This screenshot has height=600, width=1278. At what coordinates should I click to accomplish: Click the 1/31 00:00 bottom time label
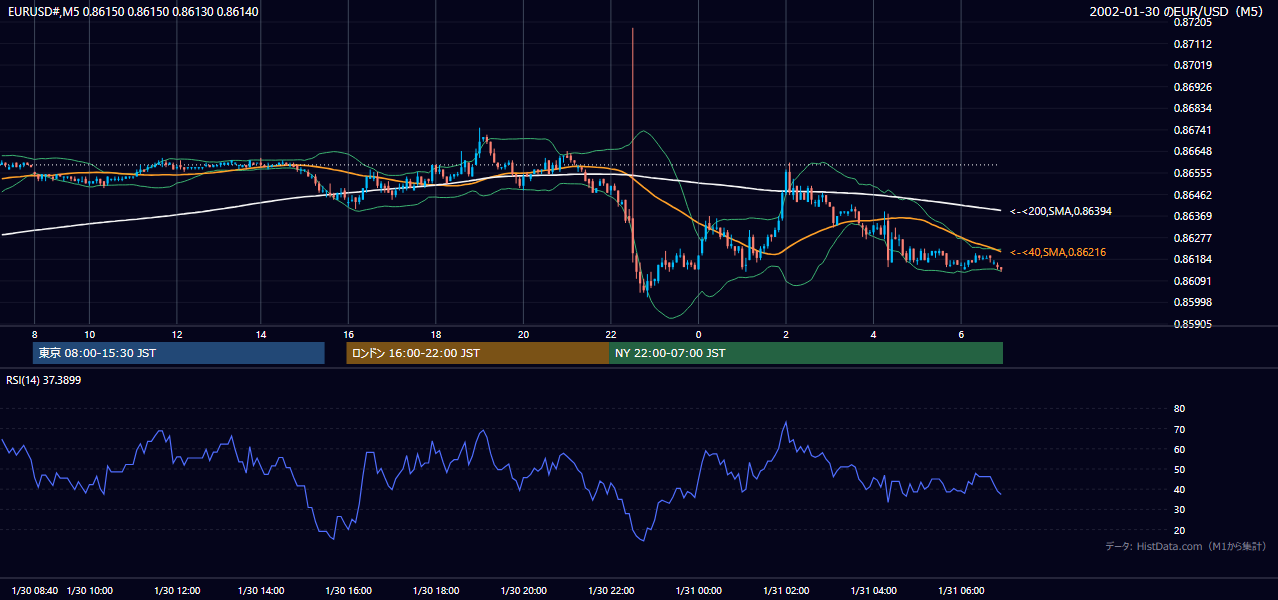tap(698, 591)
